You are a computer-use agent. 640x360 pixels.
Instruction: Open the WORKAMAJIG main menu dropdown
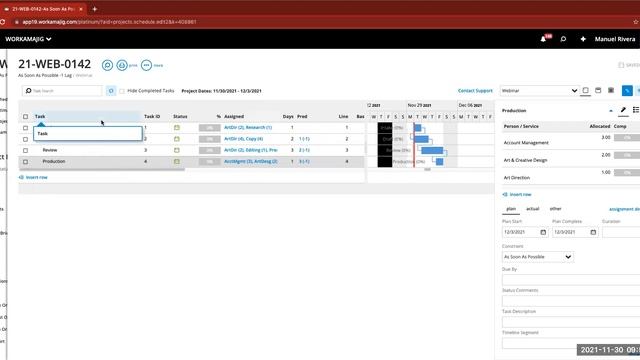point(28,39)
